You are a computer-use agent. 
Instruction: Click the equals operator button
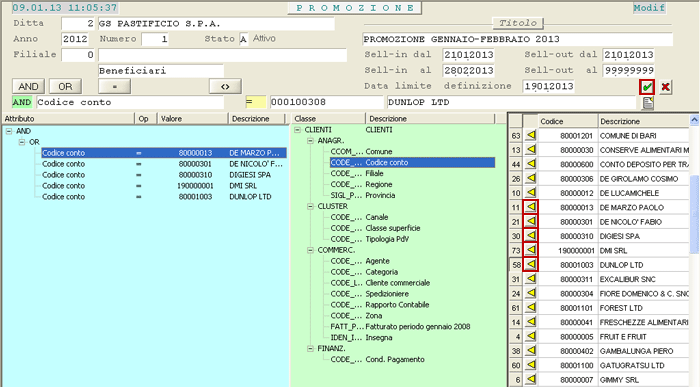pyautogui.click(x=114, y=86)
